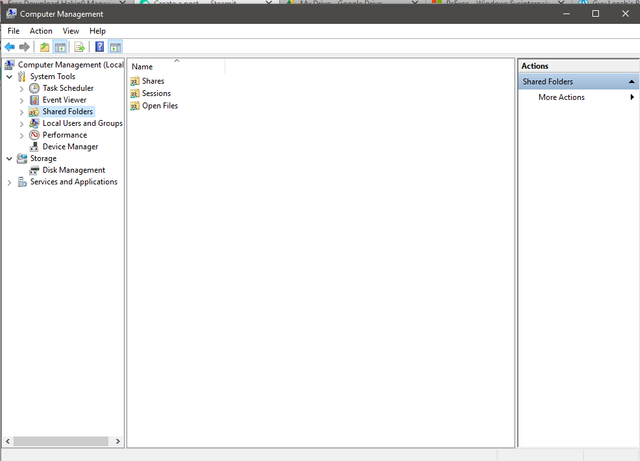Select Shares in the list

tap(153, 81)
